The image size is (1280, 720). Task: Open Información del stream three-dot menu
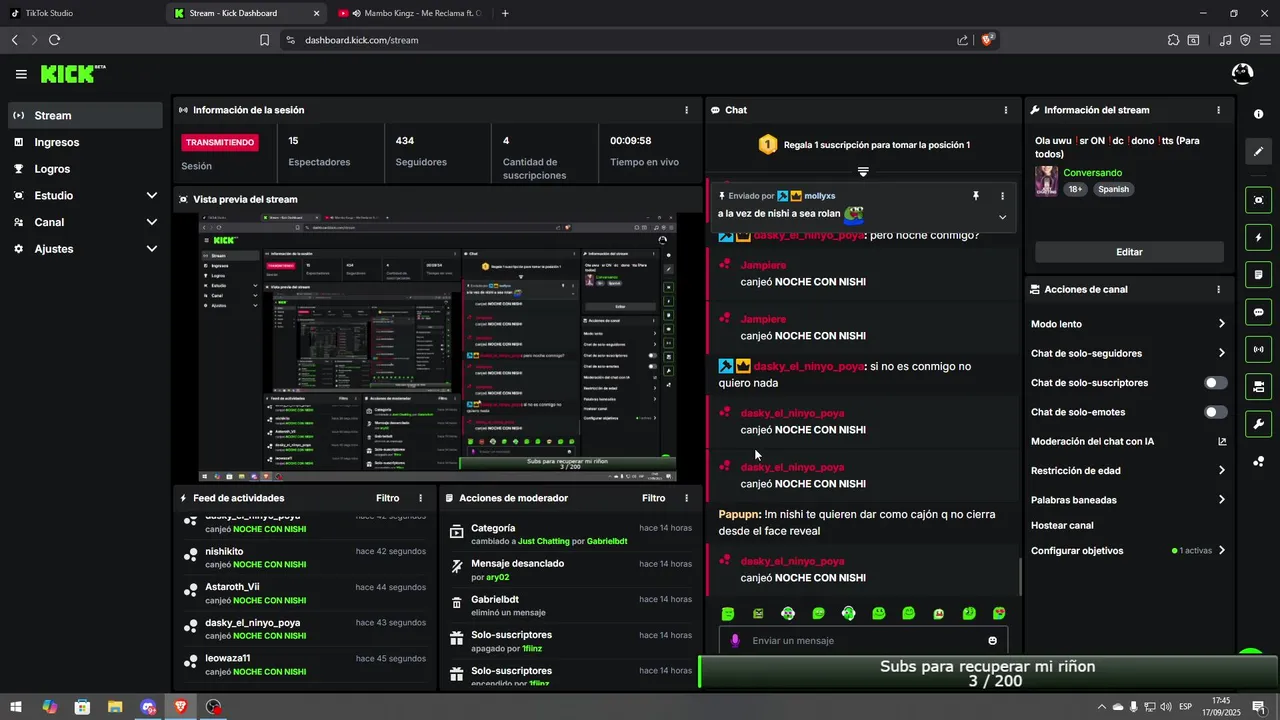point(1218,110)
